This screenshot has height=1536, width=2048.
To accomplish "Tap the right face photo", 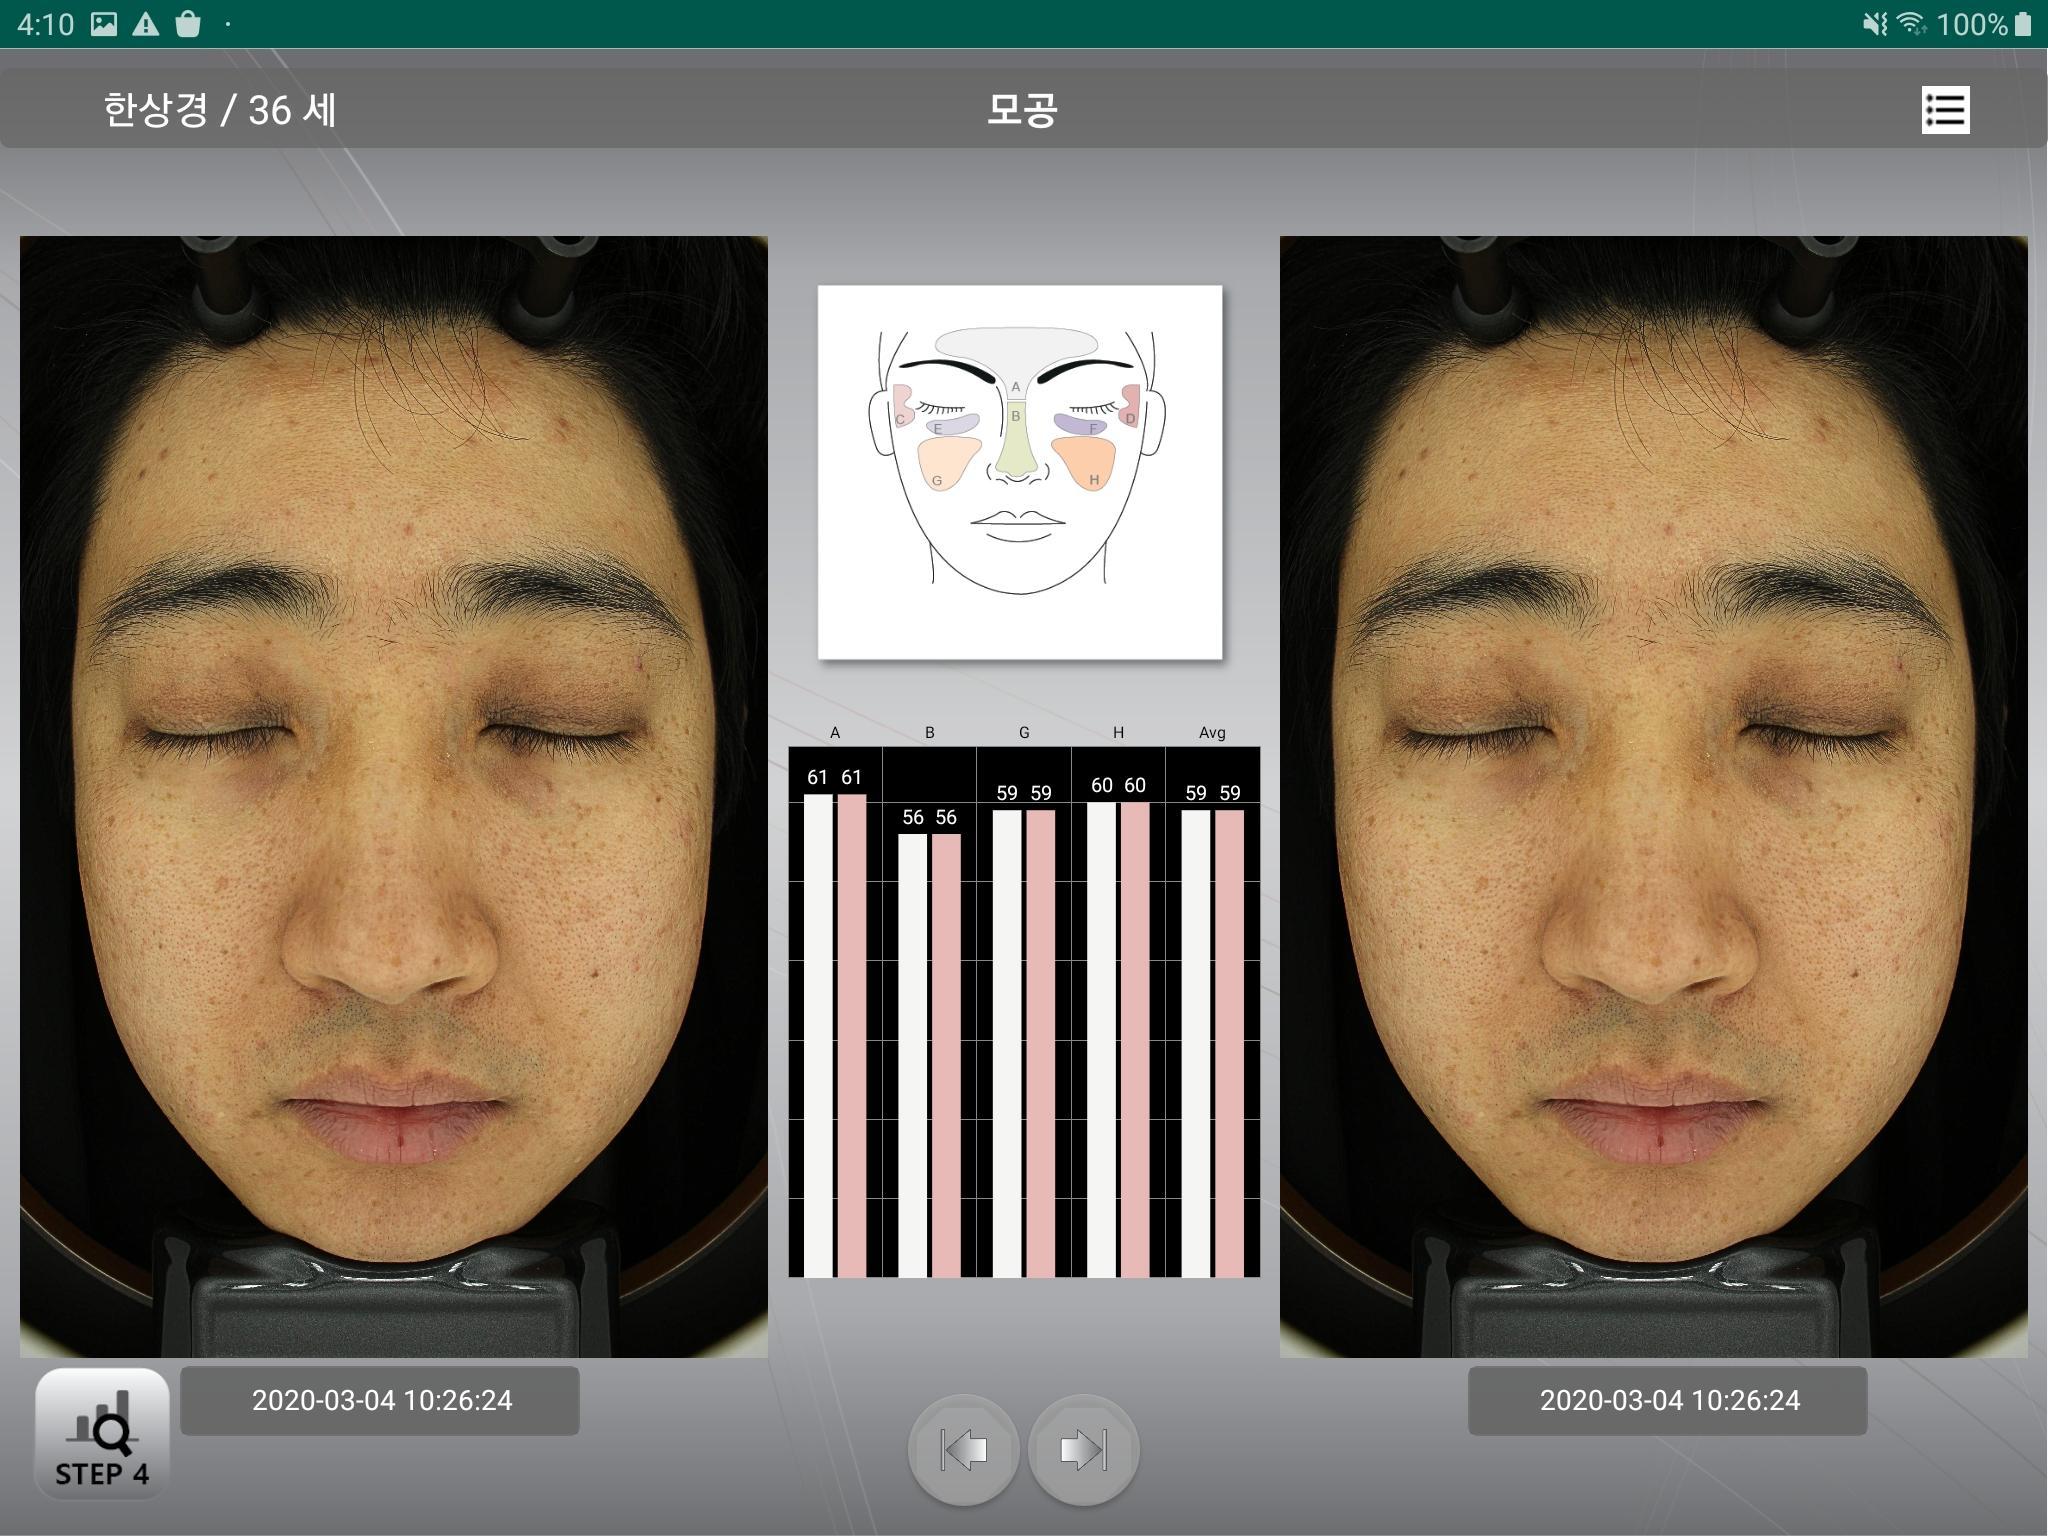I will point(1654,796).
